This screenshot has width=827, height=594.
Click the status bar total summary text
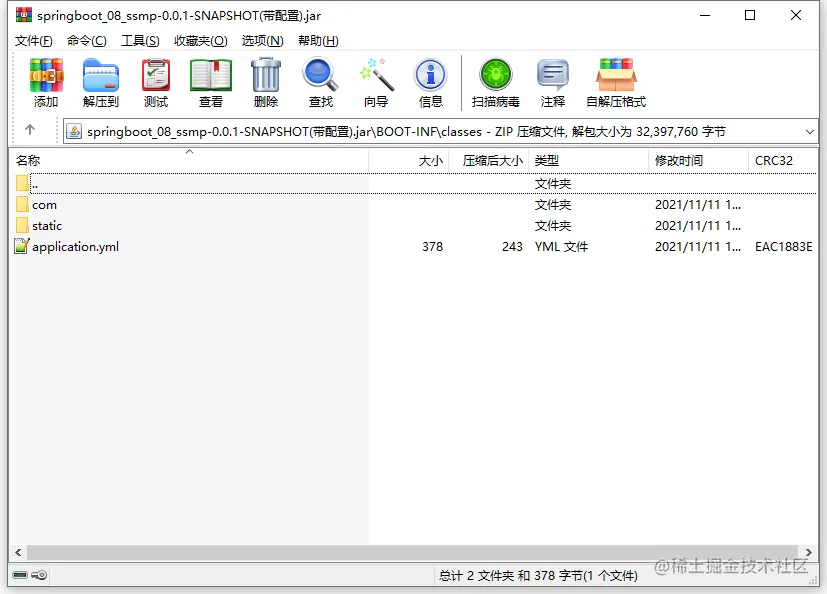[x=538, y=576]
